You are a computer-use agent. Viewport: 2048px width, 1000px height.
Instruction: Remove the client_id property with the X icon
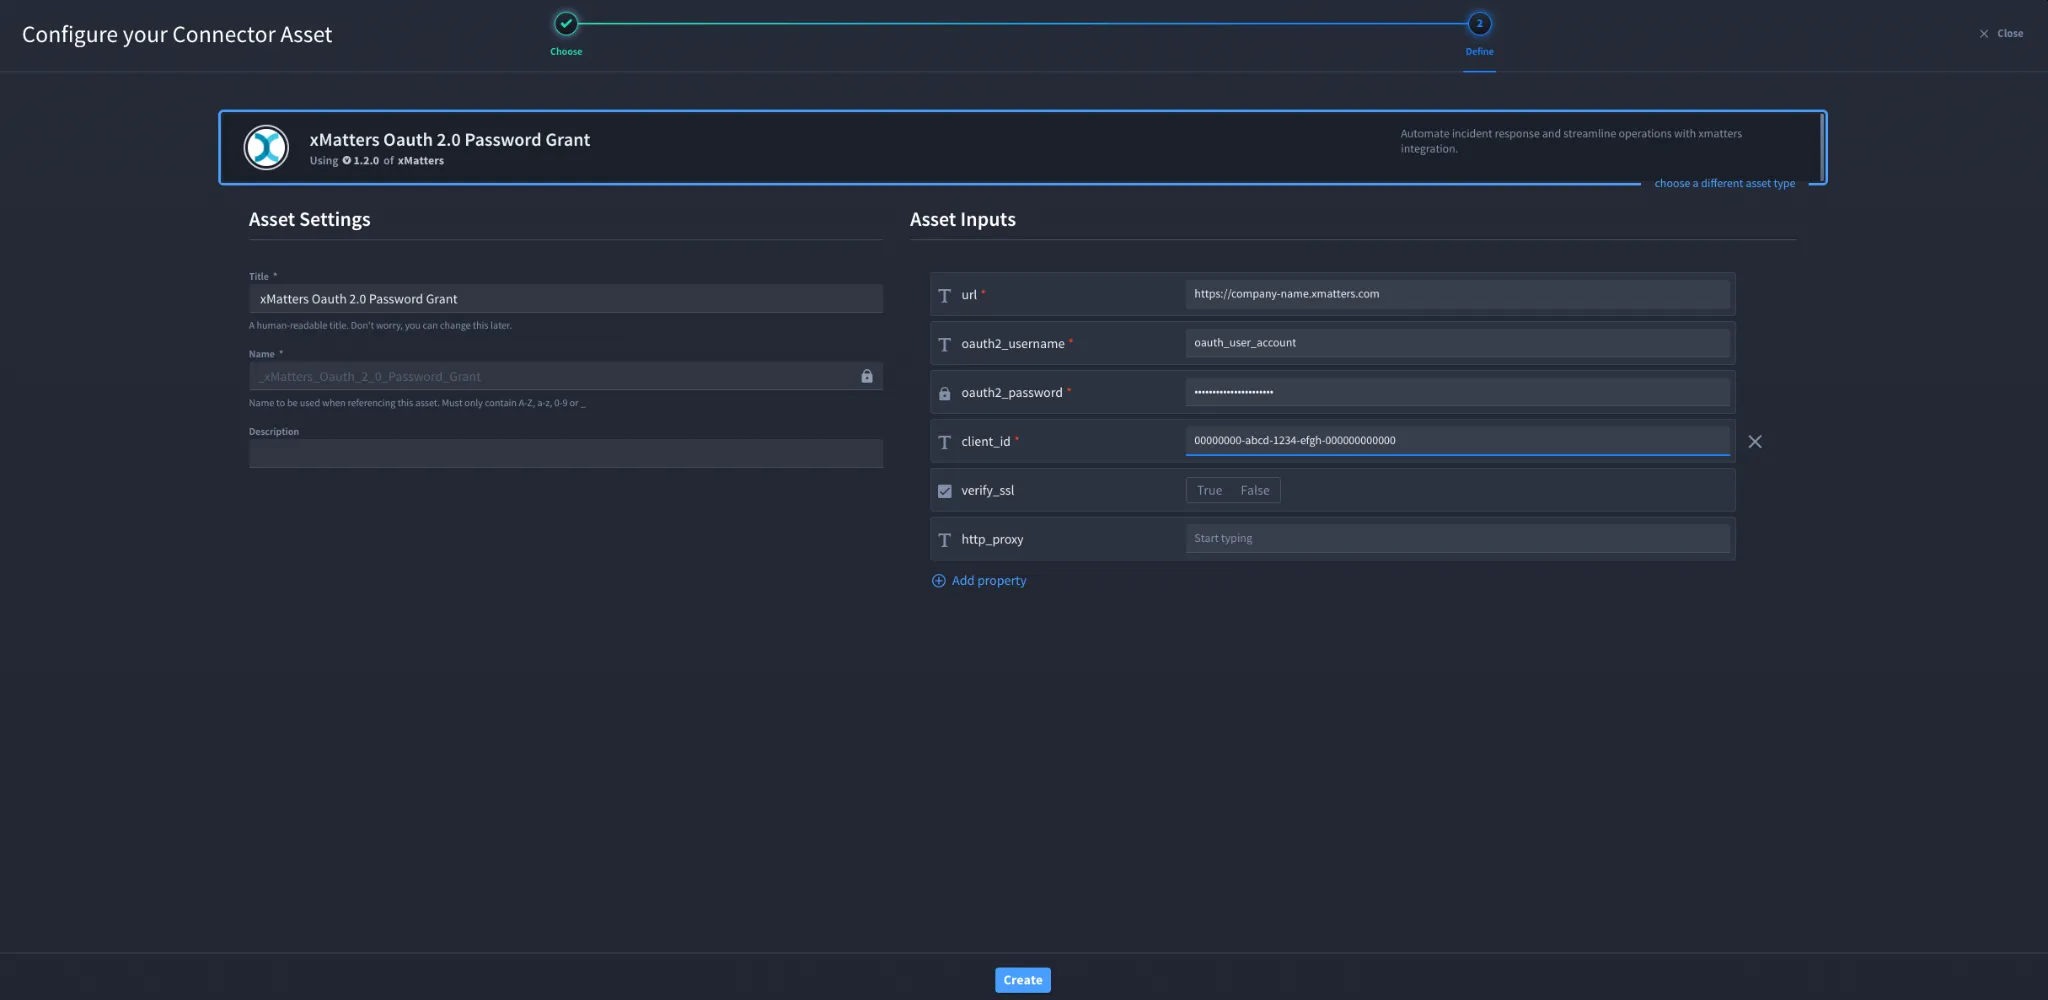pyautogui.click(x=1755, y=441)
